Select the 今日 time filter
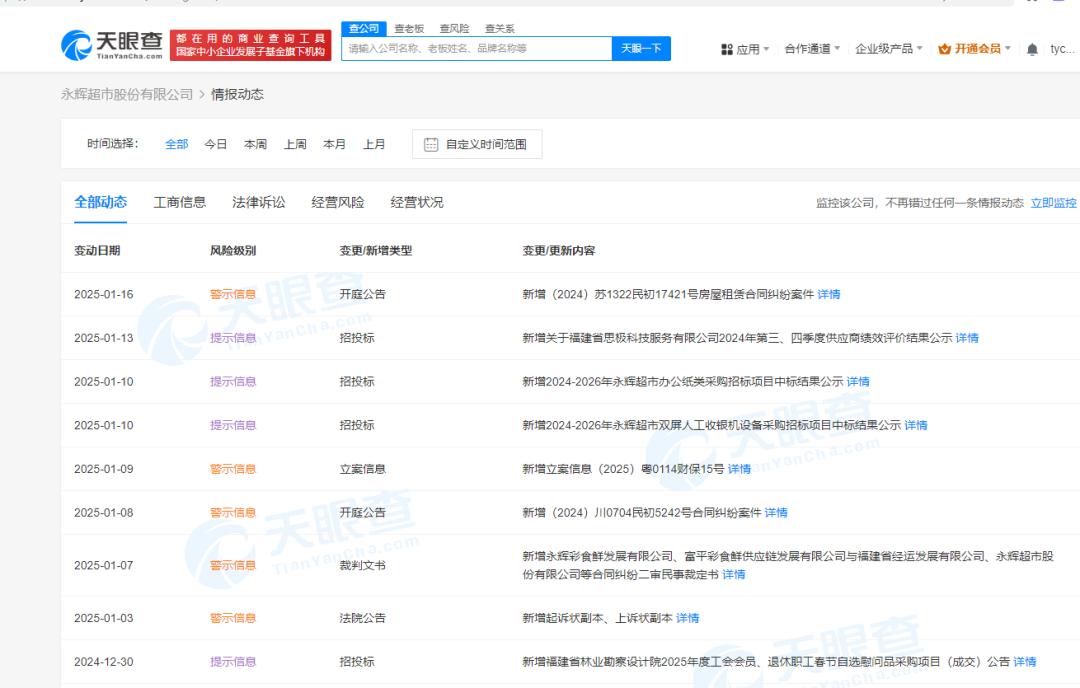1080x688 pixels. click(x=216, y=145)
